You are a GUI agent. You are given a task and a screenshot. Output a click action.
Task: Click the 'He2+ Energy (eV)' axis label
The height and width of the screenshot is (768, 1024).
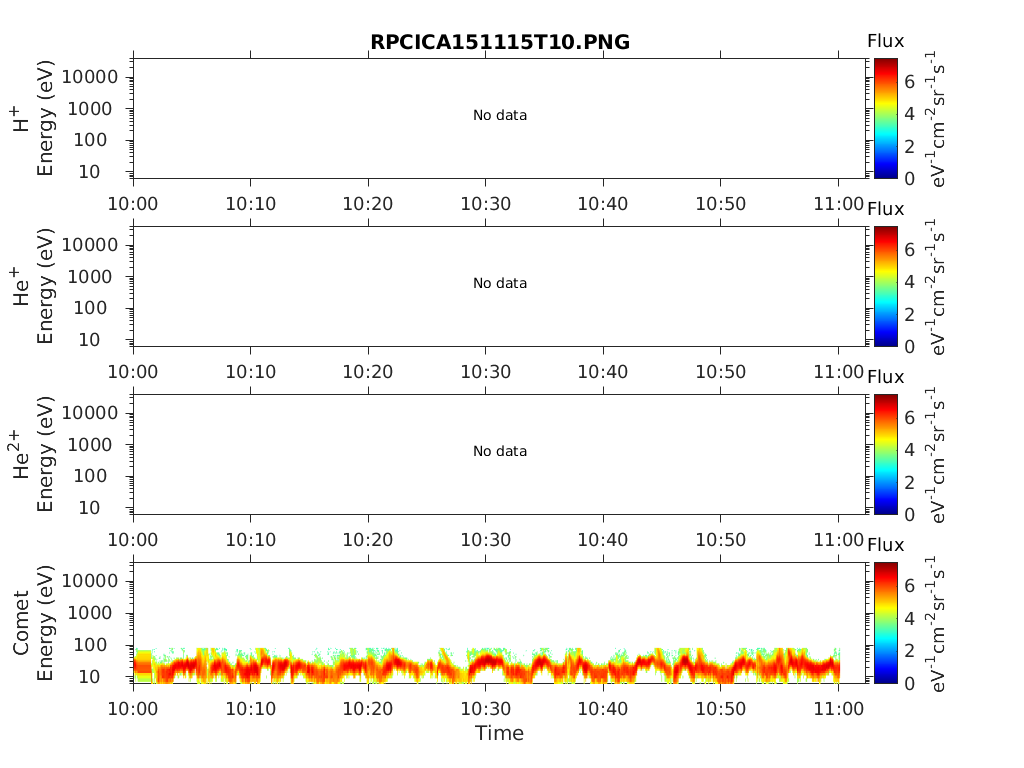point(33,454)
